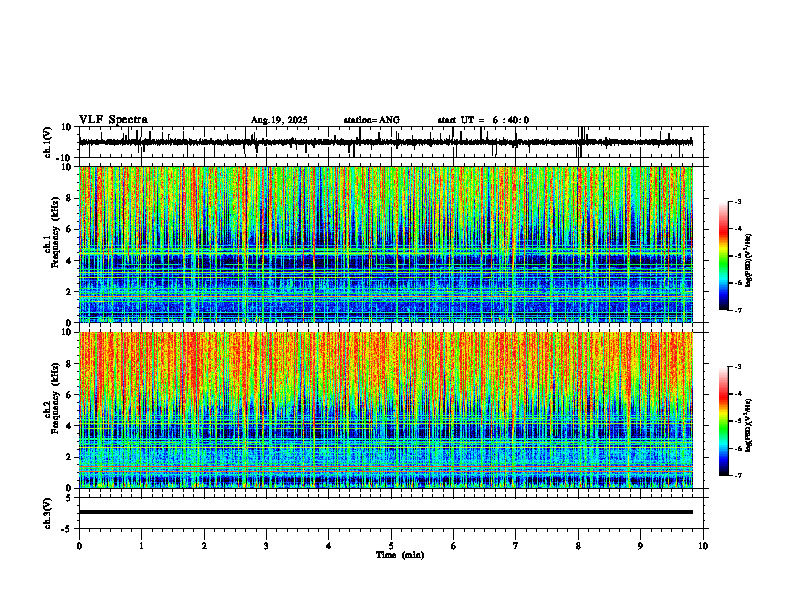792x612 pixels.
Task: Click the flat black ch.3 trace line
Action: pyautogui.click(x=386, y=512)
